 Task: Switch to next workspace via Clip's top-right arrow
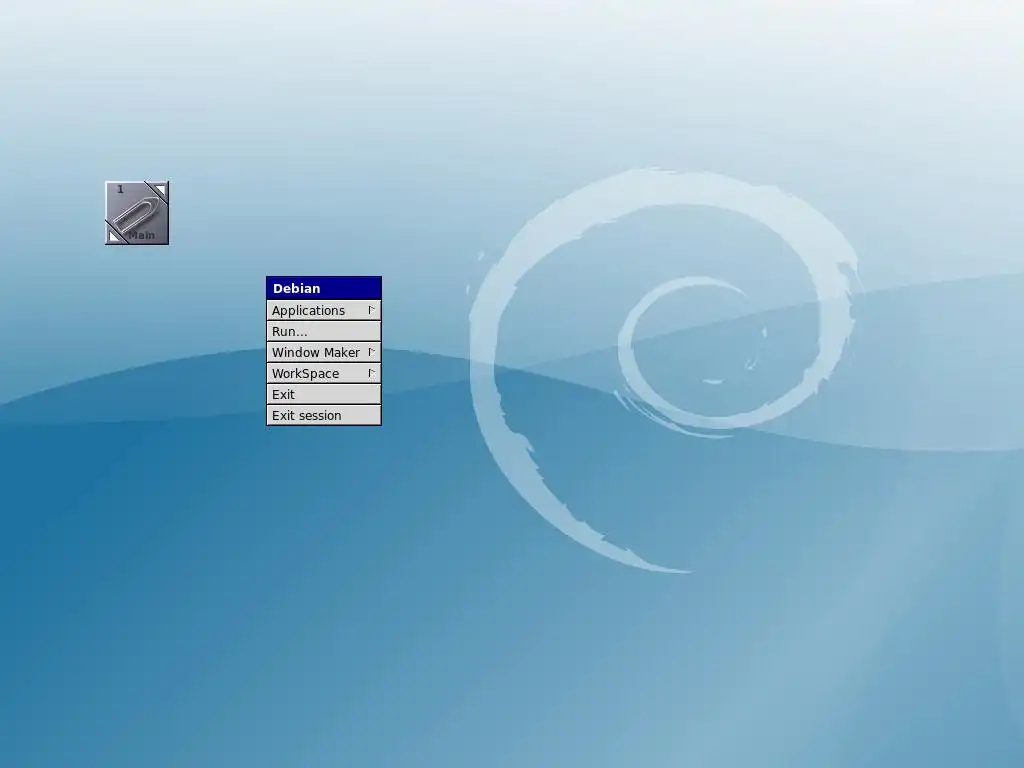[161, 189]
